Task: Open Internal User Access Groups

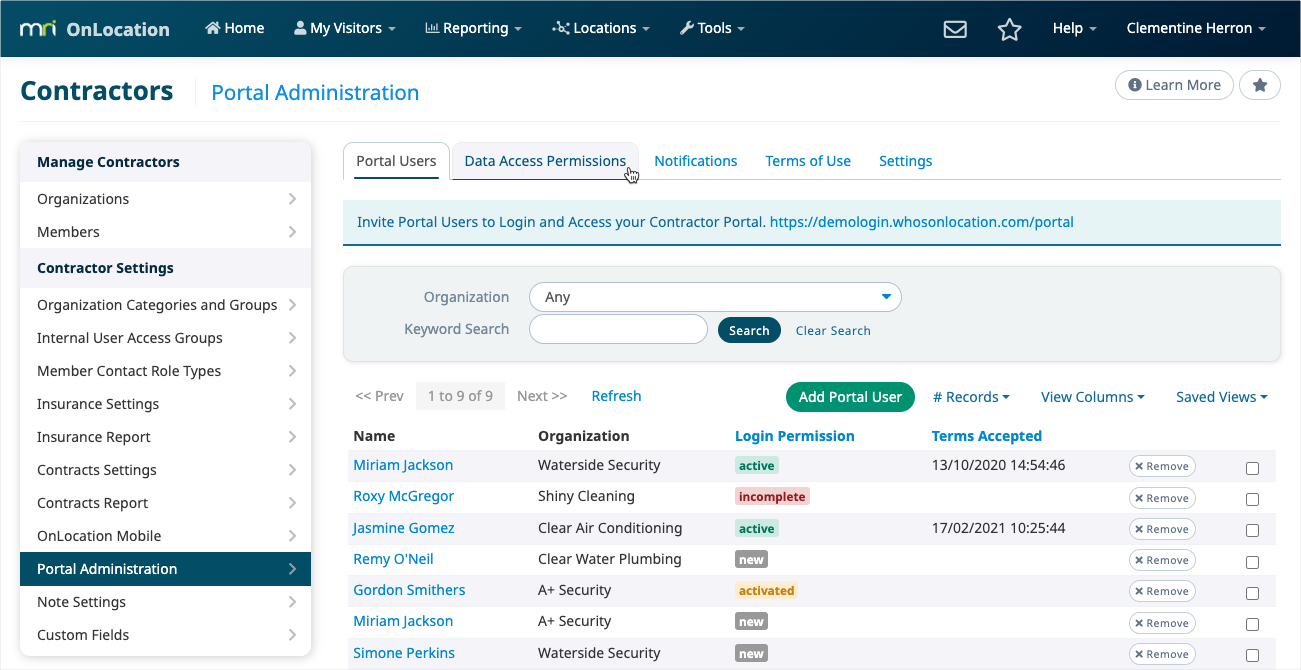Action: coord(165,338)
